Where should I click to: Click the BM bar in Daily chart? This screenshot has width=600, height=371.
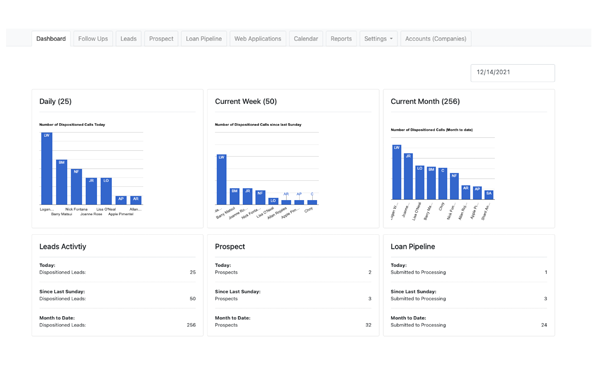(62, 182)
